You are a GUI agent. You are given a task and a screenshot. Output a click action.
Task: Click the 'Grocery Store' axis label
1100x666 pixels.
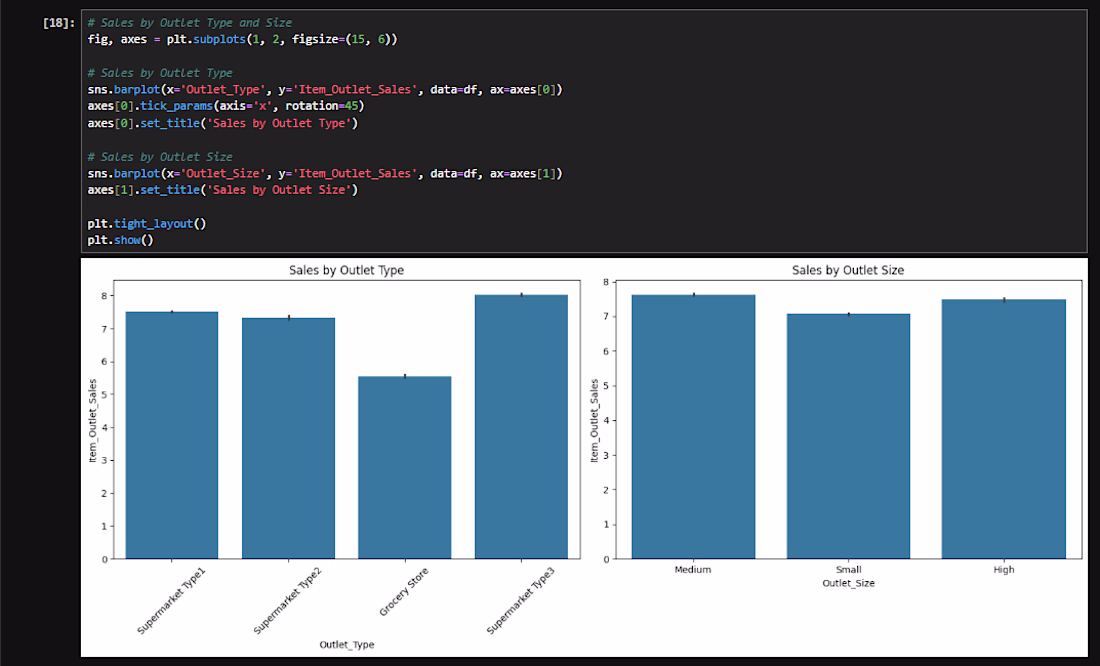pos(403,592)
